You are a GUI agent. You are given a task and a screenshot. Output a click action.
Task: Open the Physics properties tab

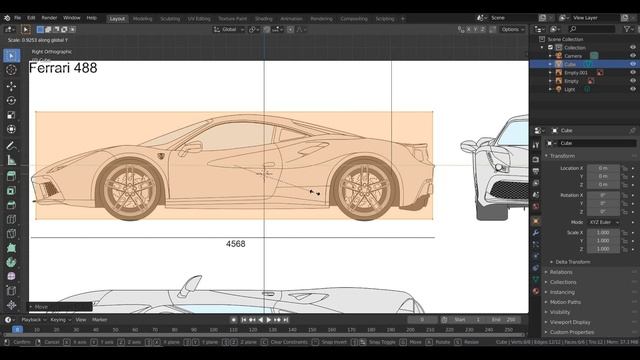536,256
